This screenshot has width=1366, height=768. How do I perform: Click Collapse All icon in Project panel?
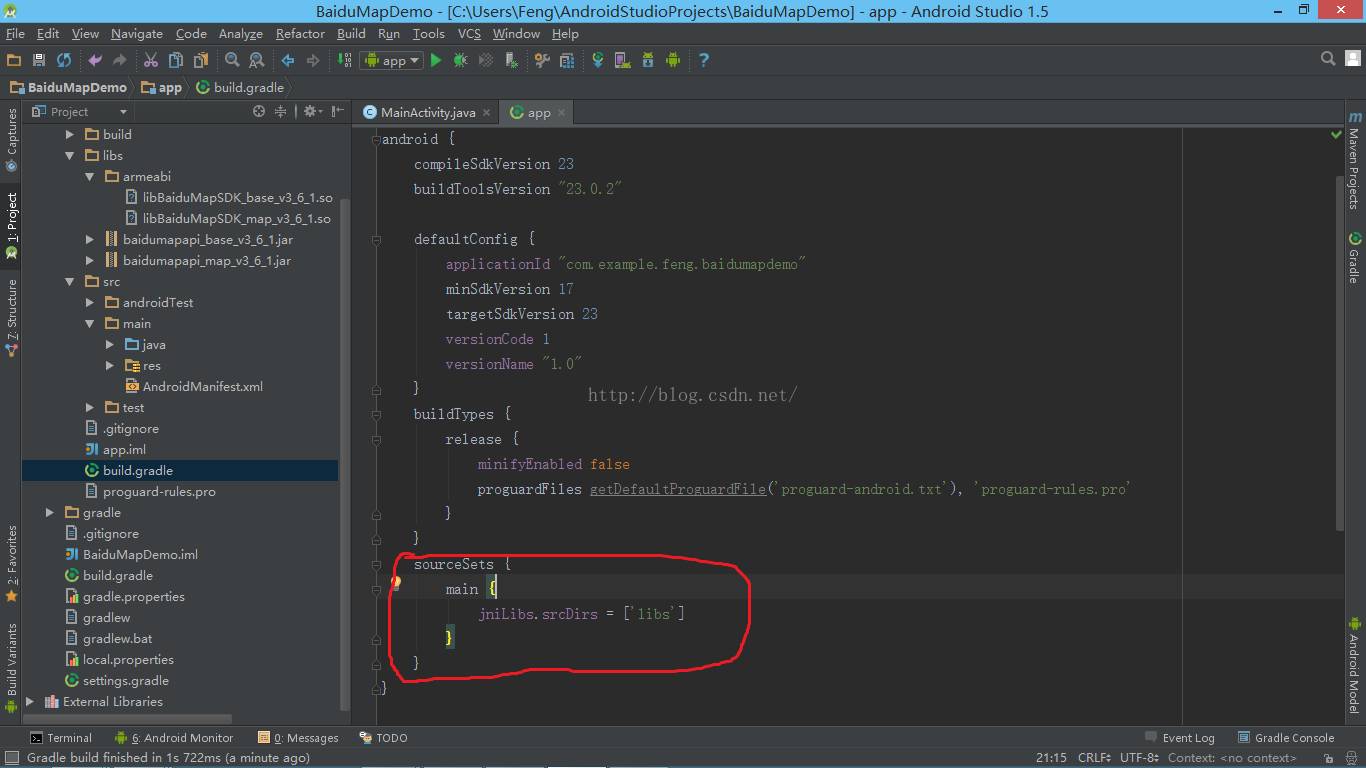point(281,111)
